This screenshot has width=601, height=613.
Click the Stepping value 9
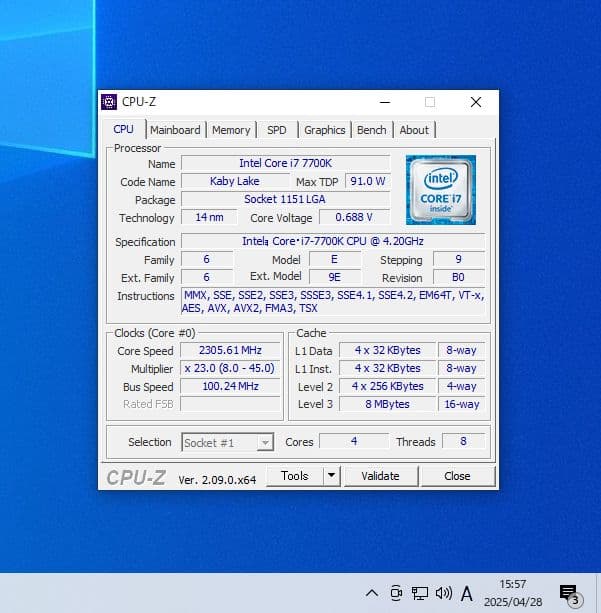click(459, 259)
